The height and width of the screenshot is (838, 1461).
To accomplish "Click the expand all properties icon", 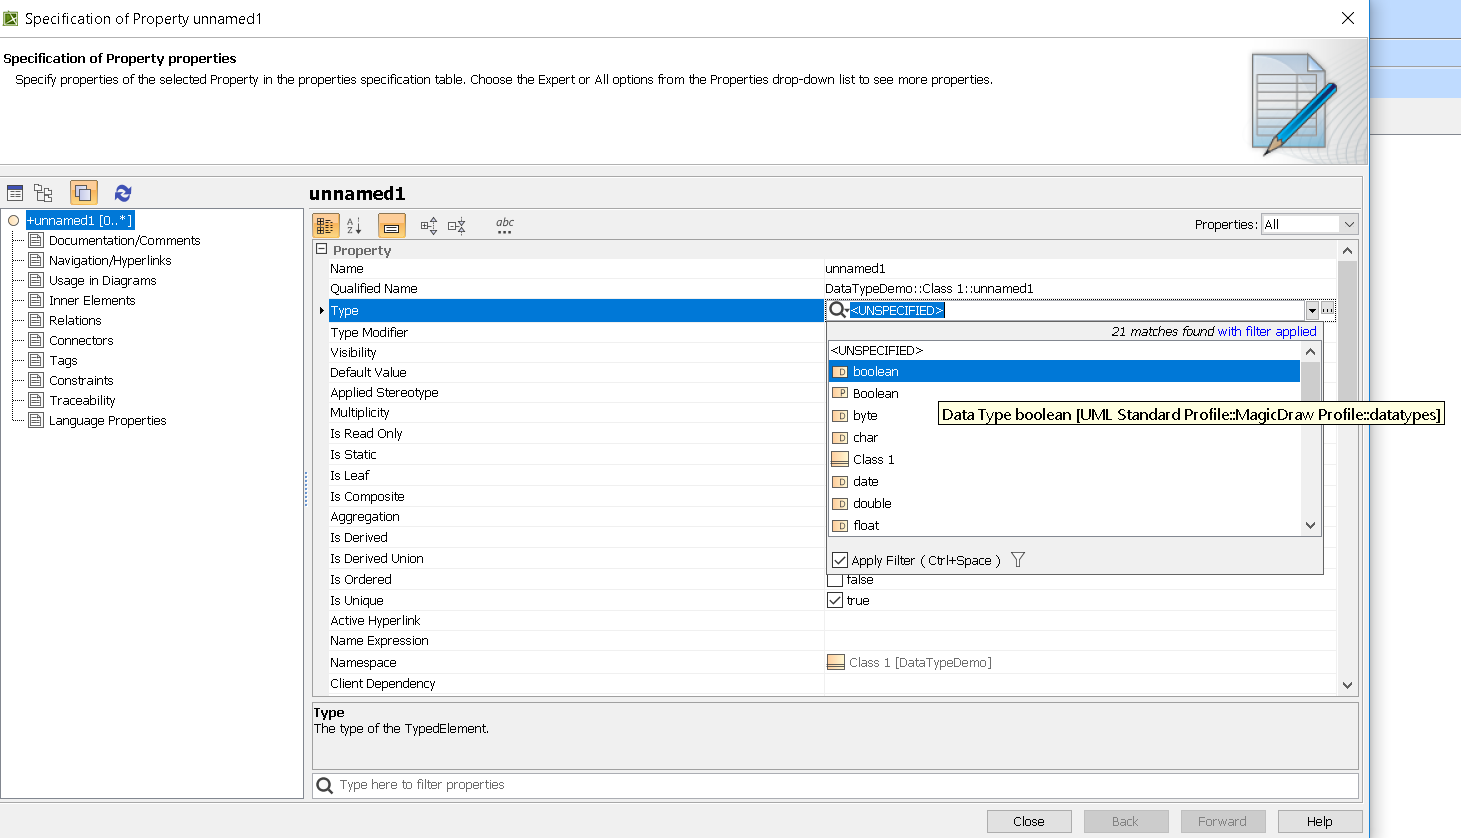I will [x=429, y=225].
